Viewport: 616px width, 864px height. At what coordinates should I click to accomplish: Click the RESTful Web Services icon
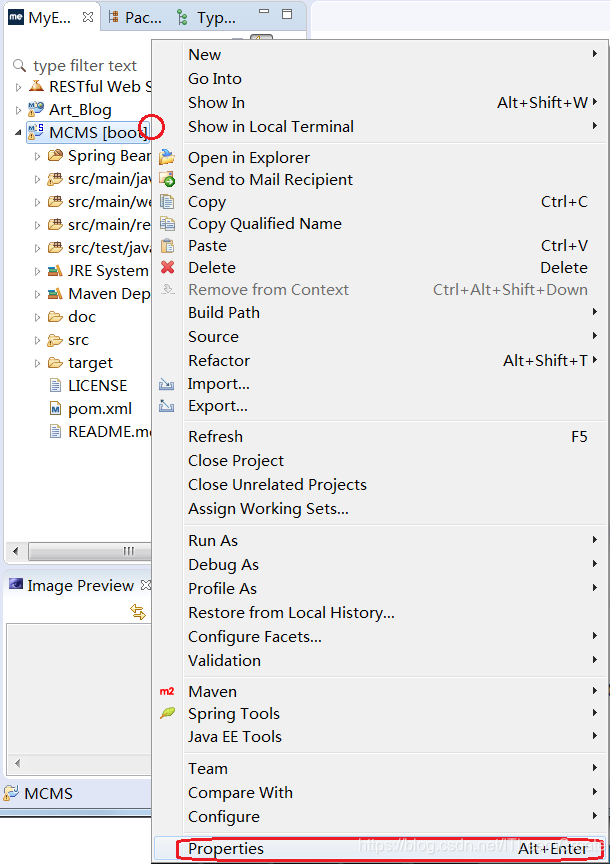pyautogui.click(x=36, y=87)
